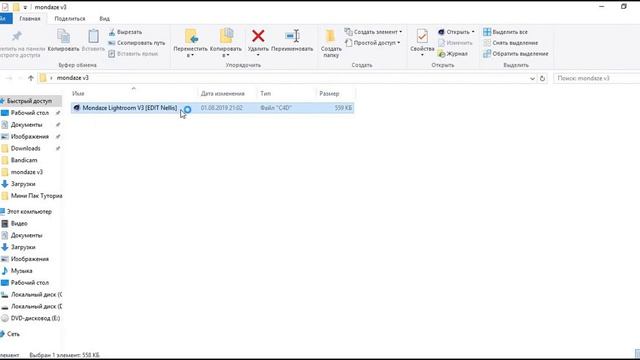Open Локальный диск (C:) drive
The height and width of the screenshot is (360, 640).
click(36, 294)
